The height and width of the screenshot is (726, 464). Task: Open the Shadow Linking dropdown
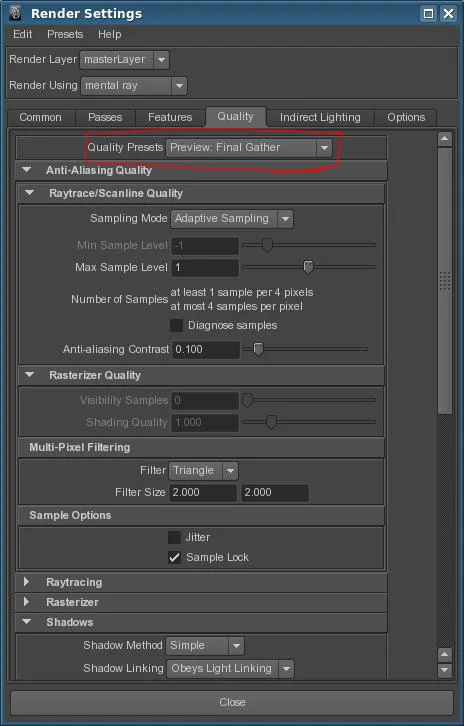point(230,669)
